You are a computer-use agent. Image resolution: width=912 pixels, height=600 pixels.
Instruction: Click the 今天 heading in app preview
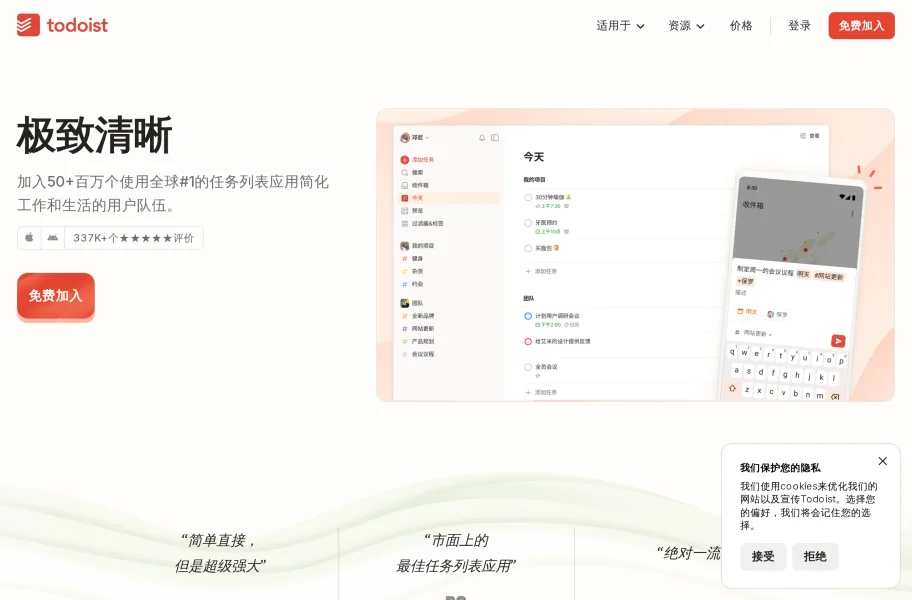pyautogui.click(x=533, y=157)
